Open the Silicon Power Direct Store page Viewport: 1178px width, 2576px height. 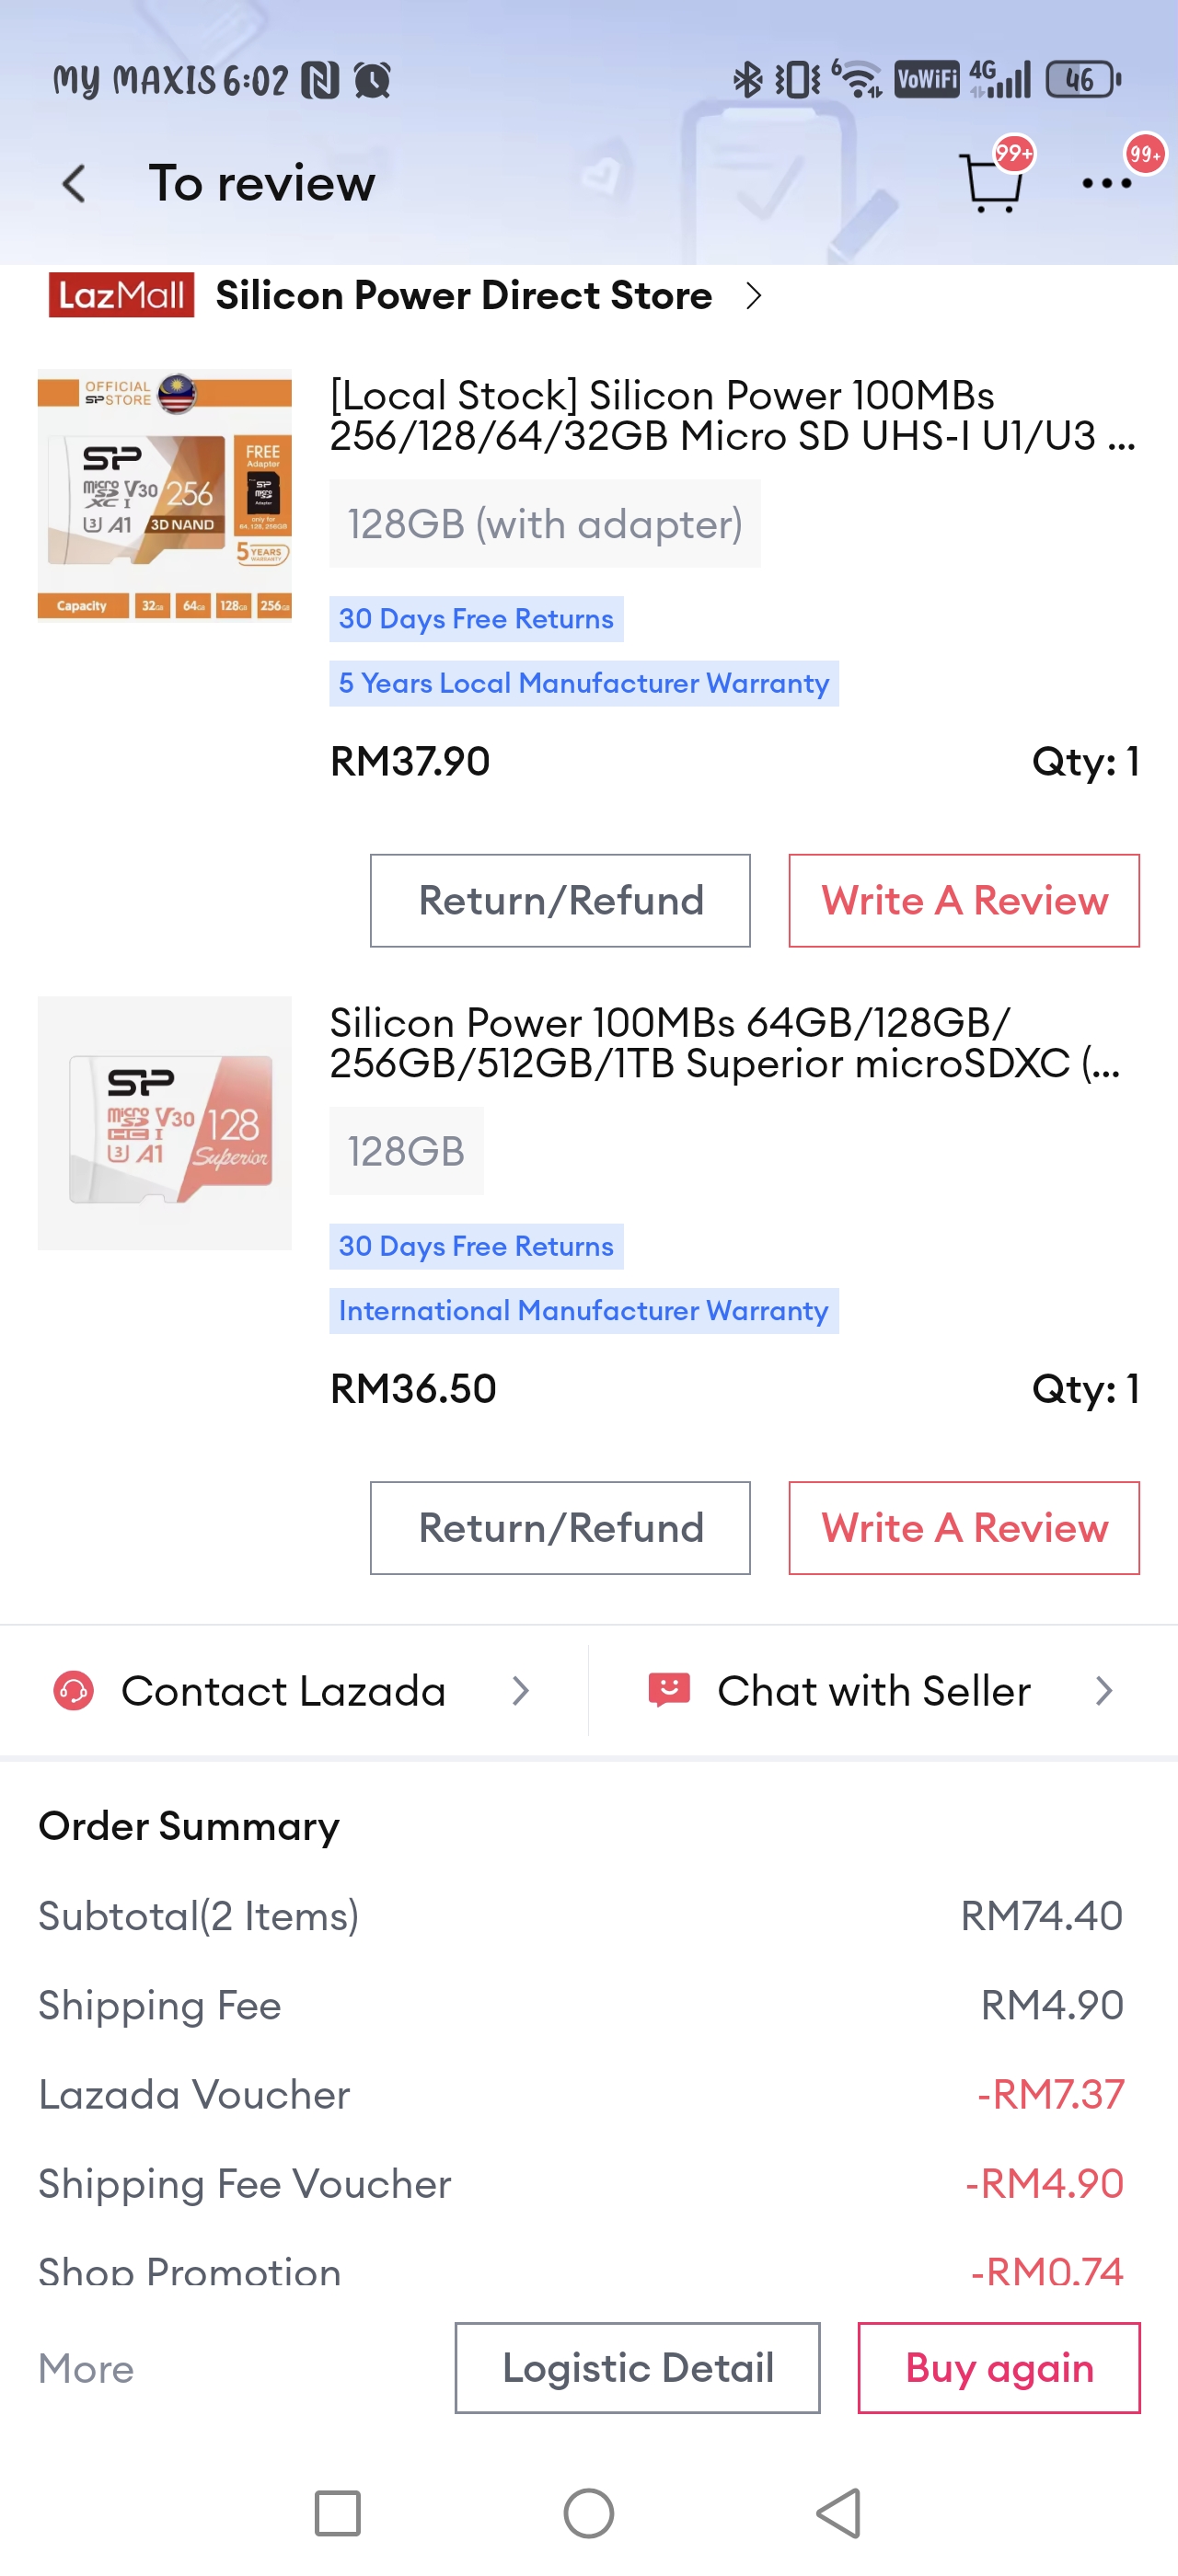click(463, 296)
